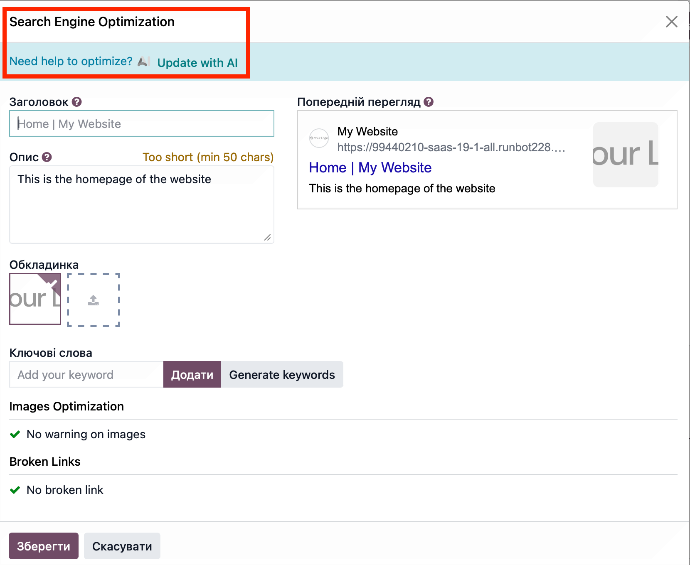Click into the Опис description textarea
Viewport: 690px width, 565px height.
pos(141,204)
